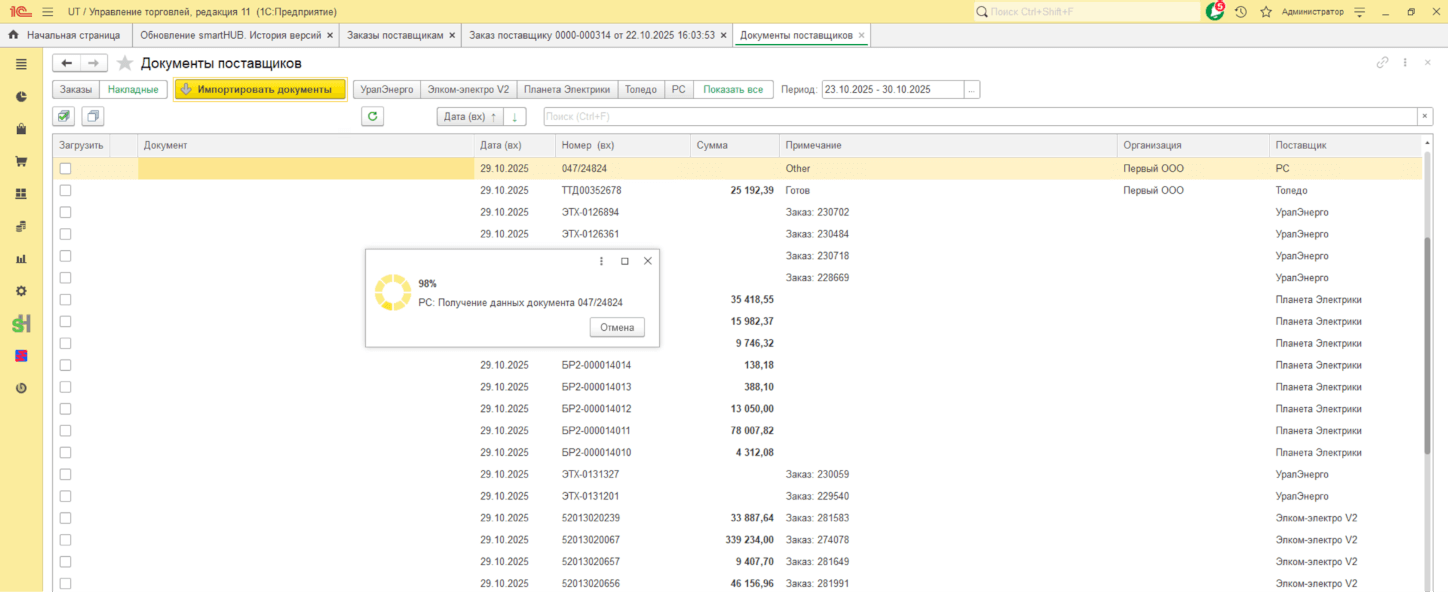Screen dimensions: 1448x592
Task: Check the row with number ТТД00352678
Action: pos(66,190)
